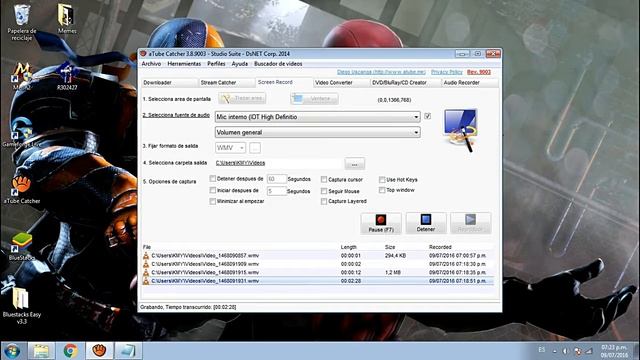This screenshot has width=640, height=360.
Task: Toggle Minimizar al empezar checkbox
Action: pos(213,201)
